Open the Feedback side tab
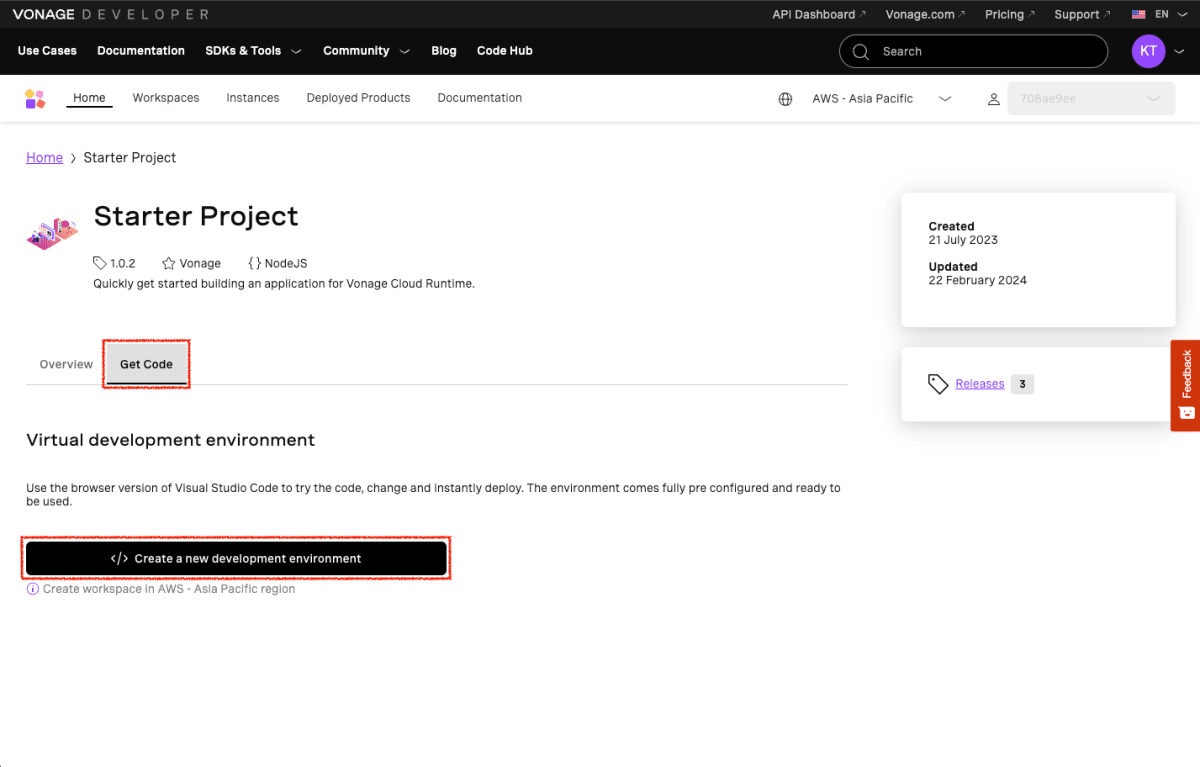The width and height of the screenshot is (1200, 767). (1185, 385)
